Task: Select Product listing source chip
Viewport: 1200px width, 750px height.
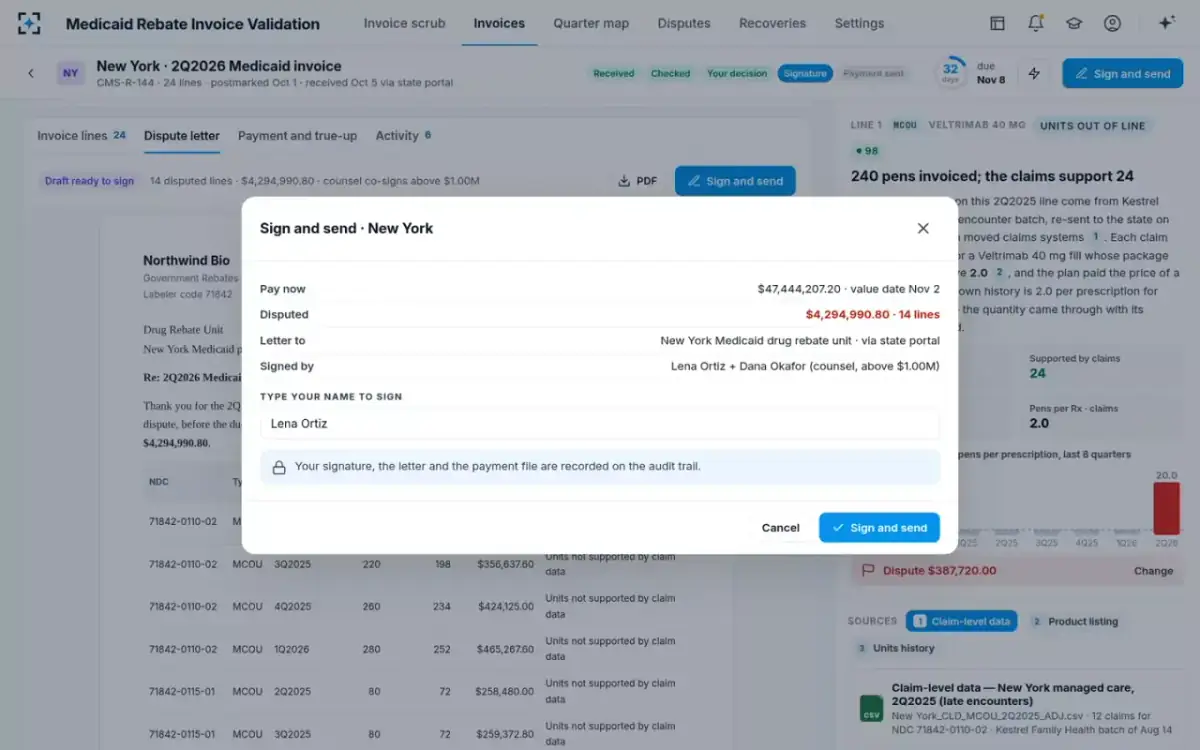Action: point(1075,621)
